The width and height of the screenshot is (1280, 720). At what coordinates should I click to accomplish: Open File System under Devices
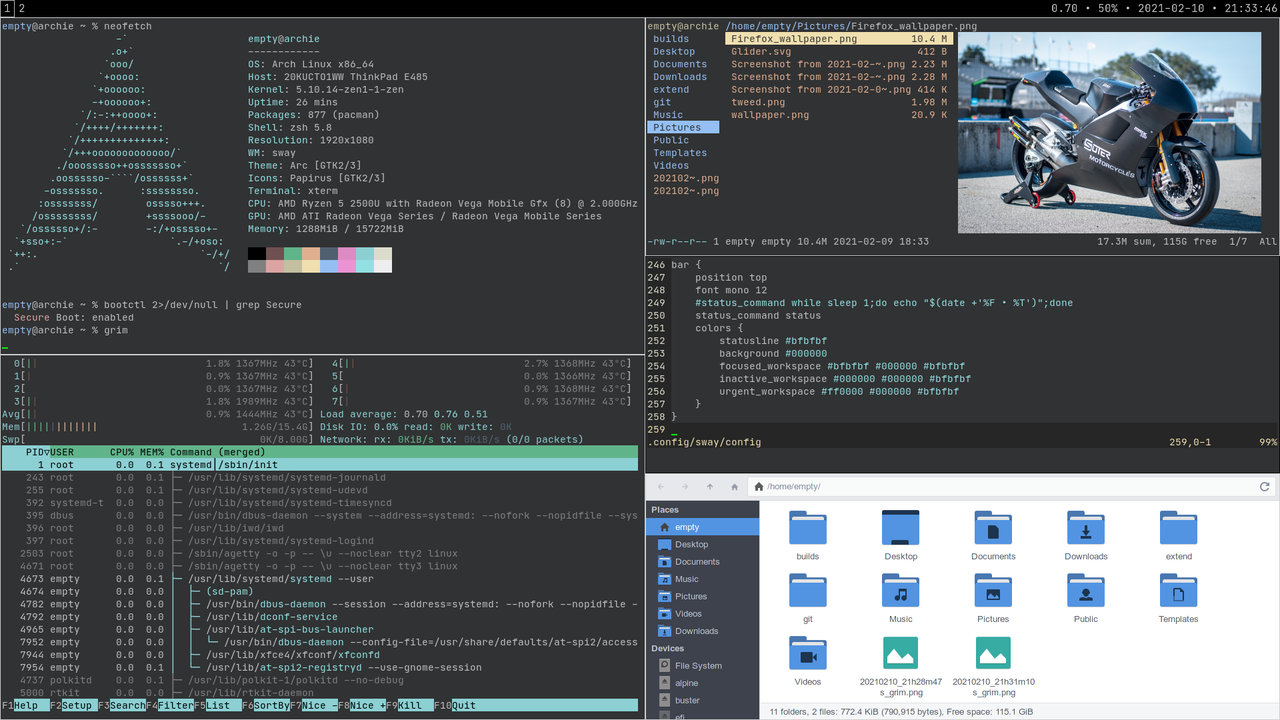coord(702,666)
